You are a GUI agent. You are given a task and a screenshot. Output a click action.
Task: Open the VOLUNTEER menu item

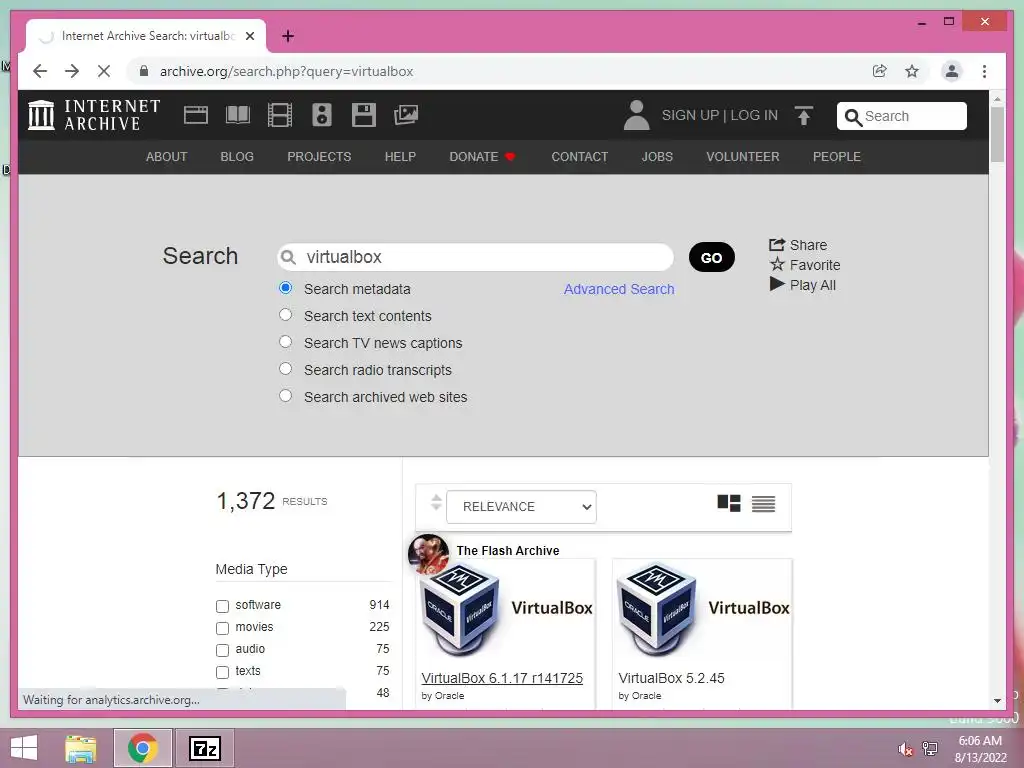click(x=743, y=157)
